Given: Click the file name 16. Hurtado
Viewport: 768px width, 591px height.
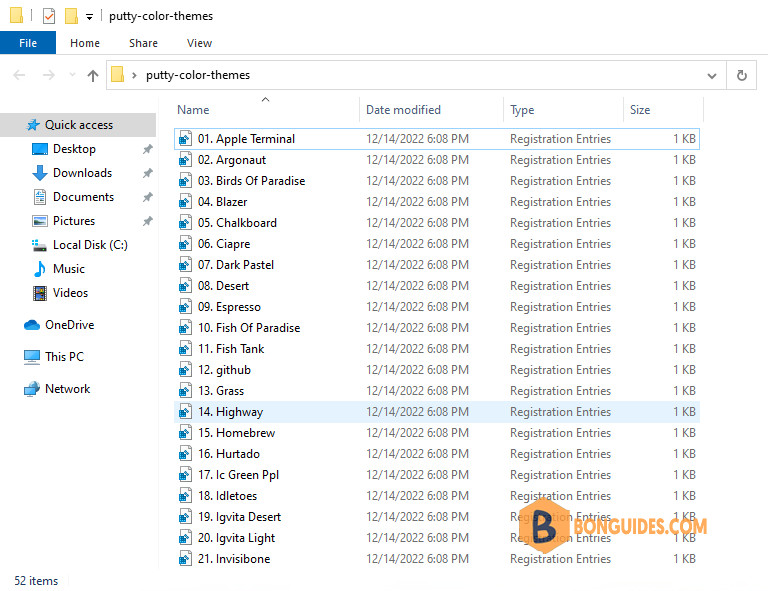Looking at the screenshot, I should [229, 454].
